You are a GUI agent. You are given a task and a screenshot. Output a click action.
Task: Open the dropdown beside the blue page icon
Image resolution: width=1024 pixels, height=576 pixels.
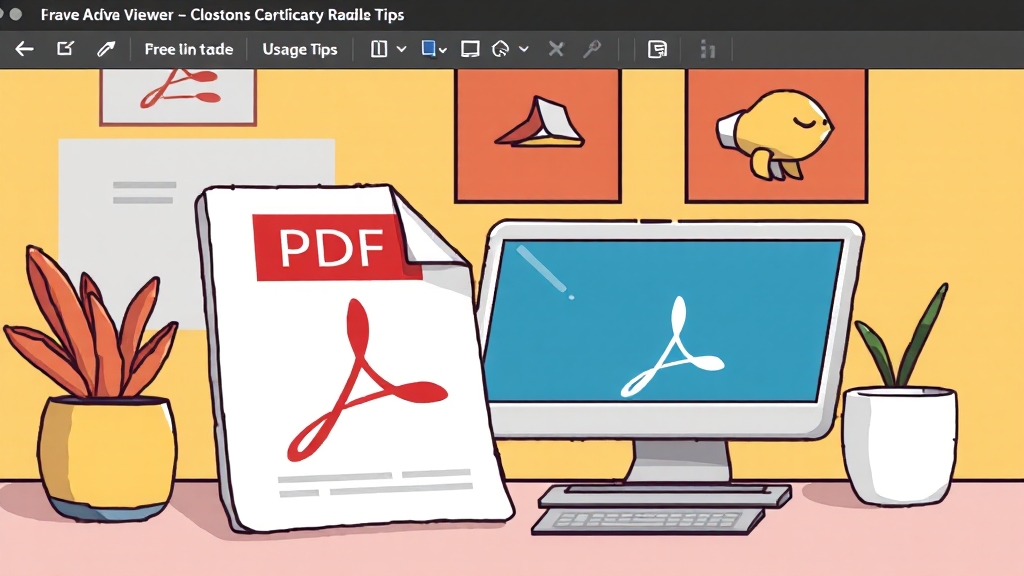[x=443, y=49]
